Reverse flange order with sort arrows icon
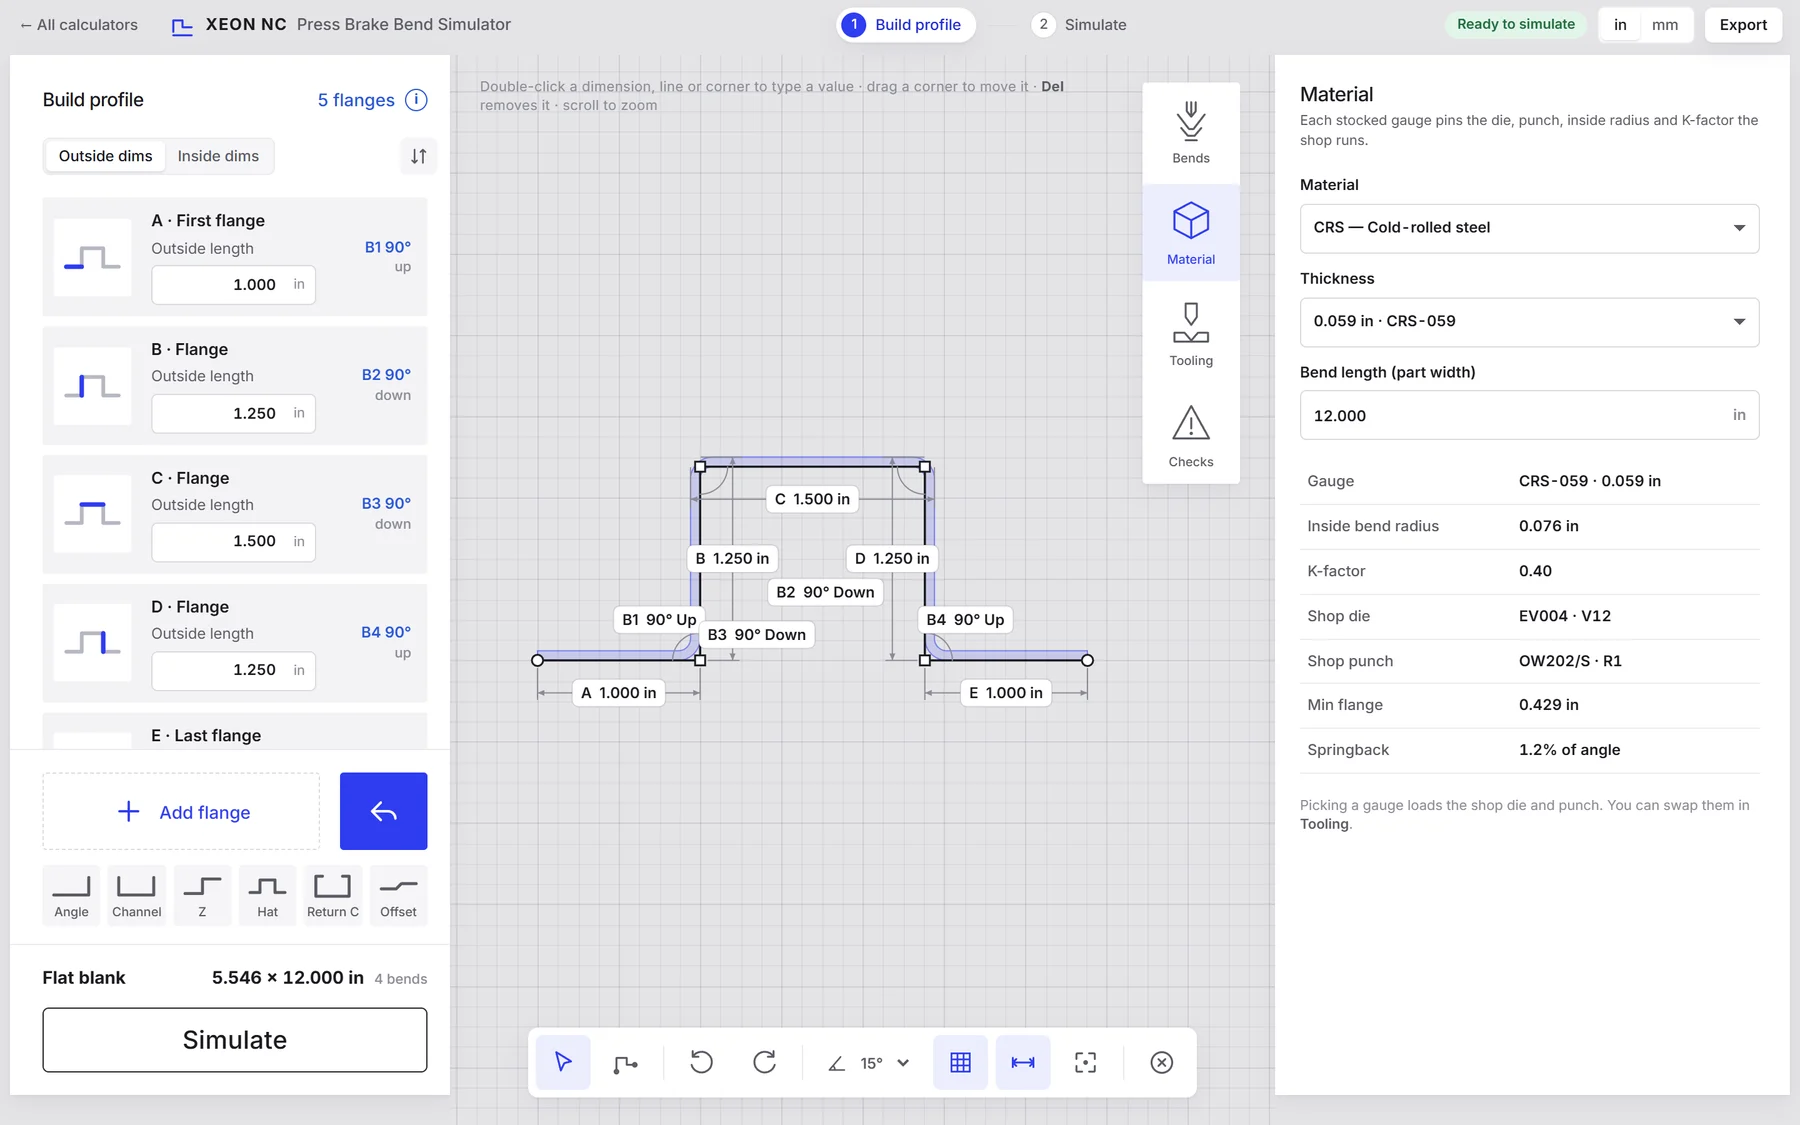1800x1125 pixels. (x=419, y=156)
